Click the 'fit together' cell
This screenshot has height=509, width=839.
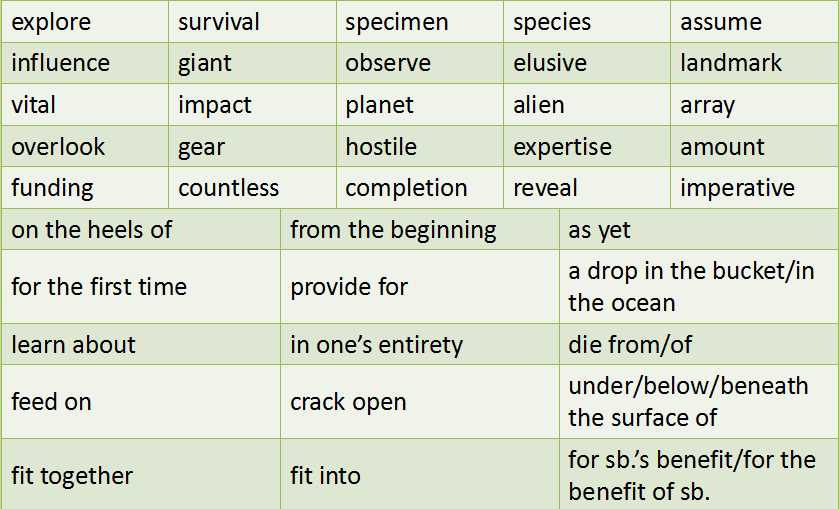click(x=72, y=476)
